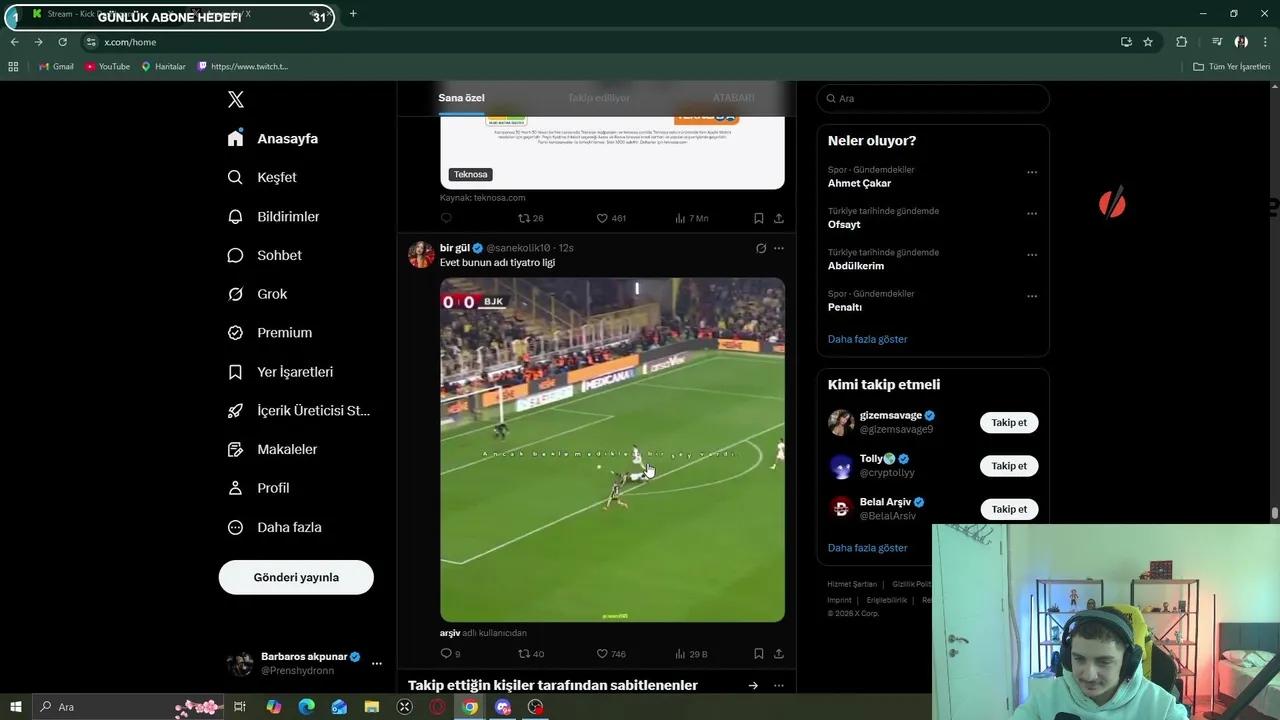Bookmark the Teknosa post
The image size is (1280, 720).
[758, 218]
